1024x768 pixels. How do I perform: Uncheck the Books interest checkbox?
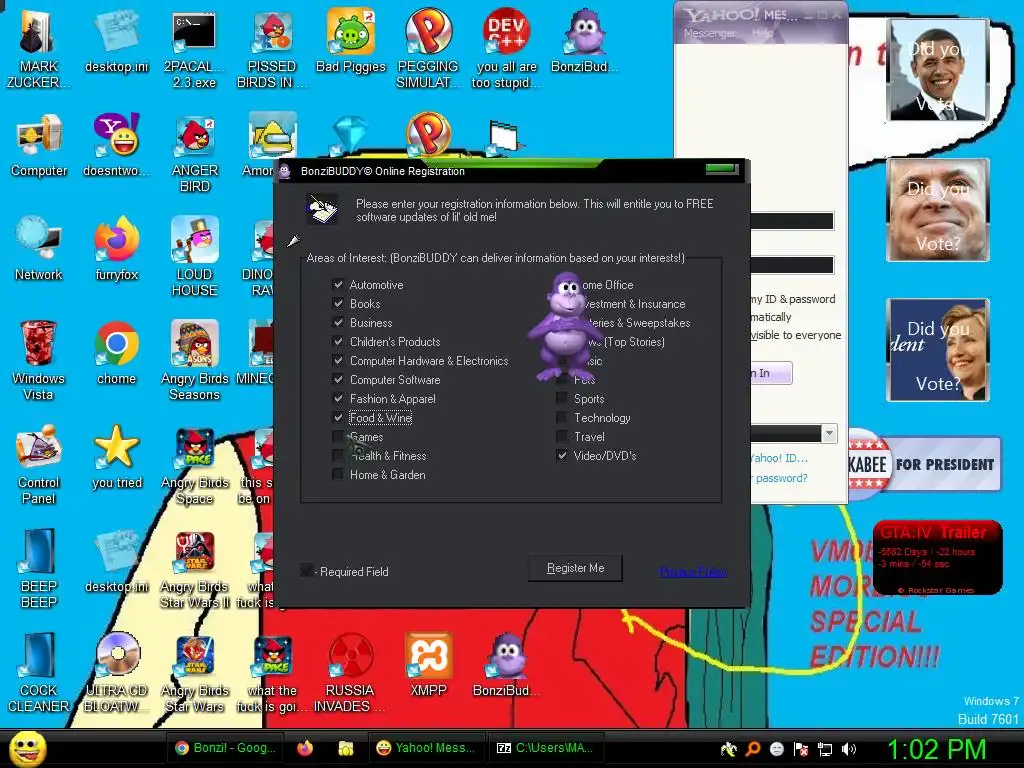coord(338,304)
